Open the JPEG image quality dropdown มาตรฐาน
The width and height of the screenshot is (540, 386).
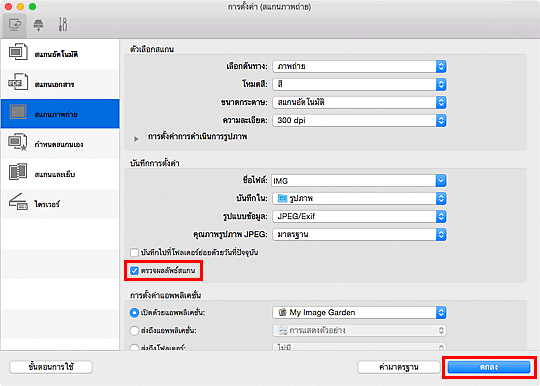pos(359,234)
